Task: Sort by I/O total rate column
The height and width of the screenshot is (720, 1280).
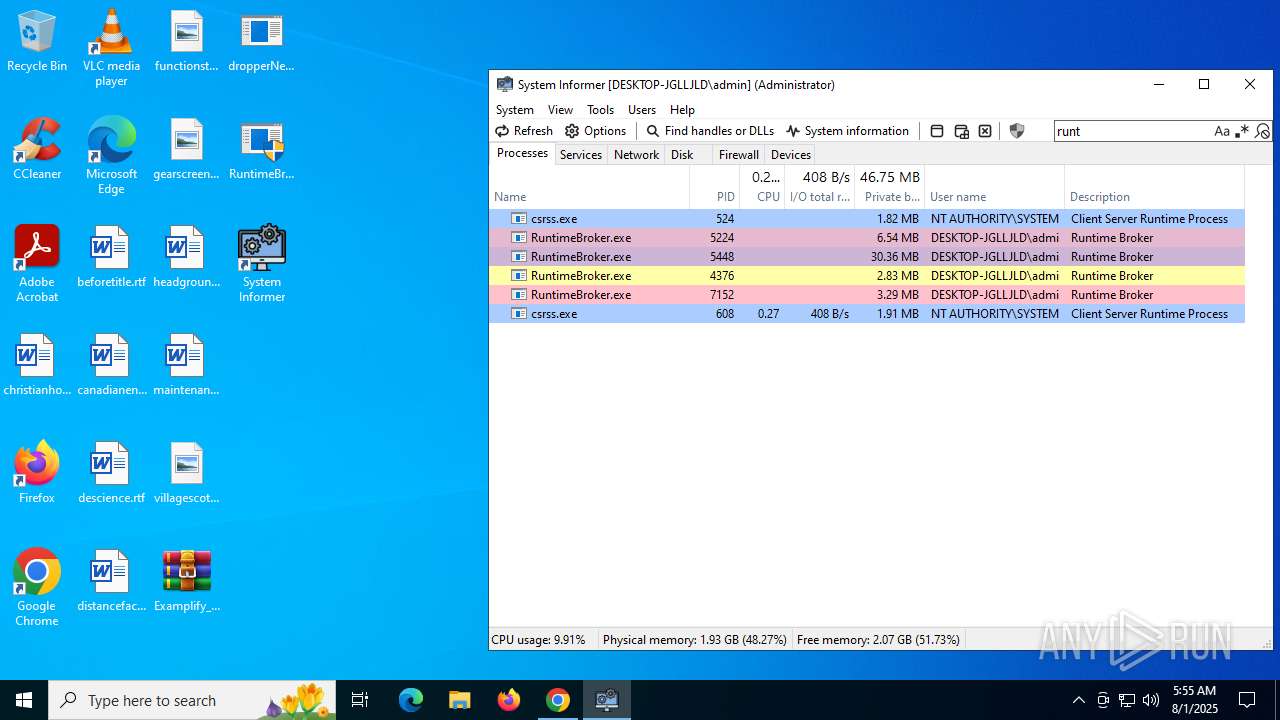Action: pos(819,187)
